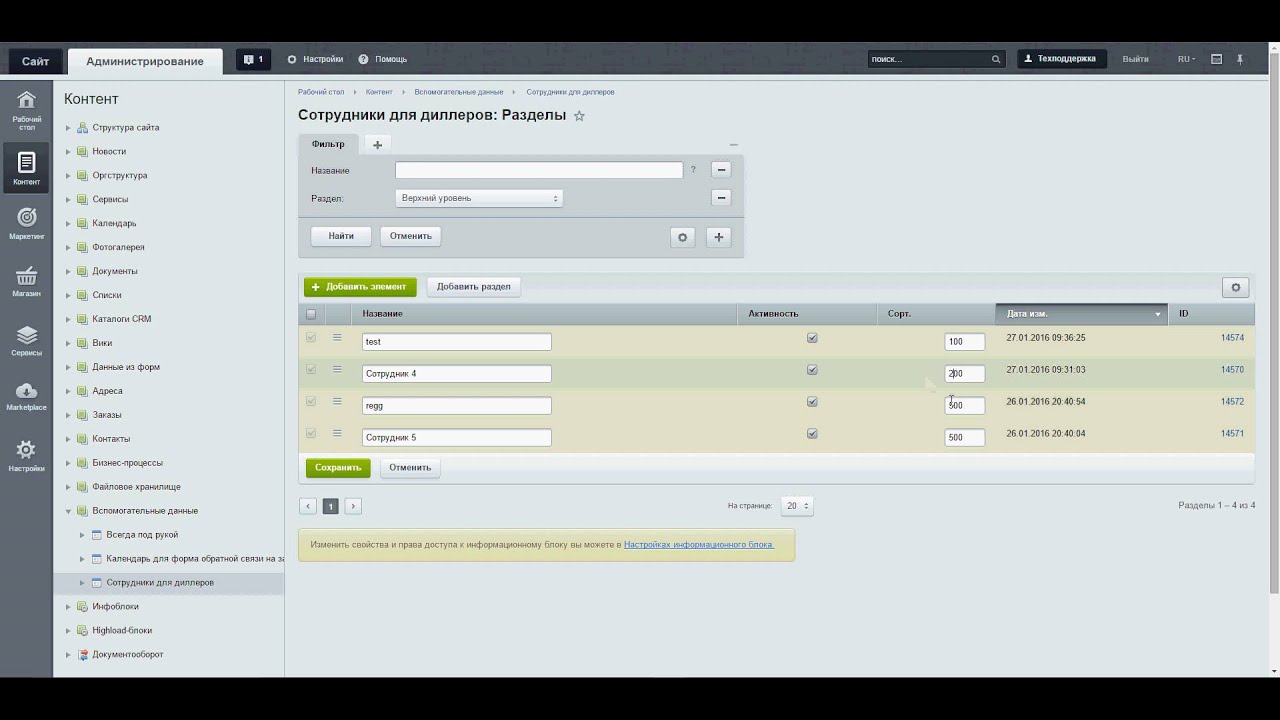Expand Структура сайта tree node
This screenshot has height=720, width=1280.
click(69, 128)
